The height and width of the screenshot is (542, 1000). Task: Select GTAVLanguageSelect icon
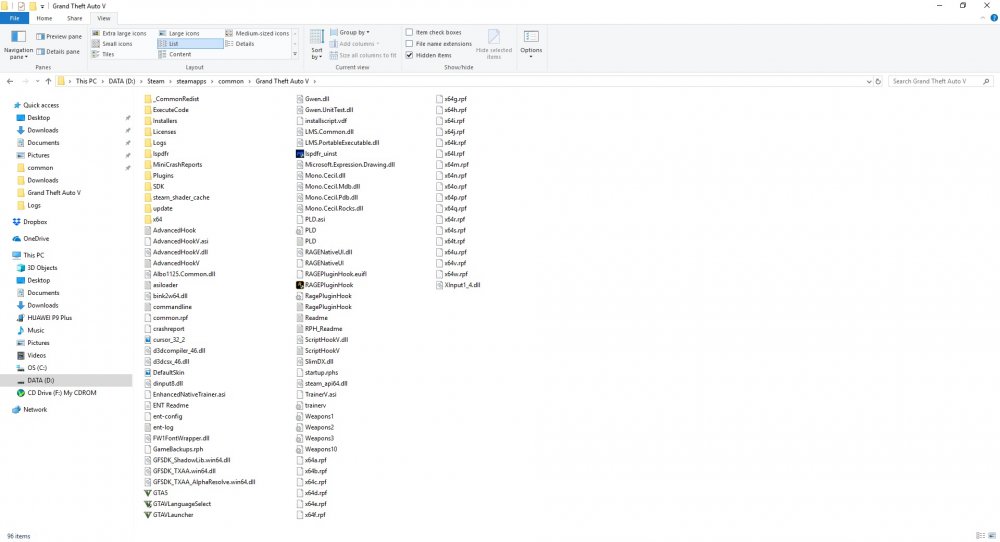[x=148, y=504]
